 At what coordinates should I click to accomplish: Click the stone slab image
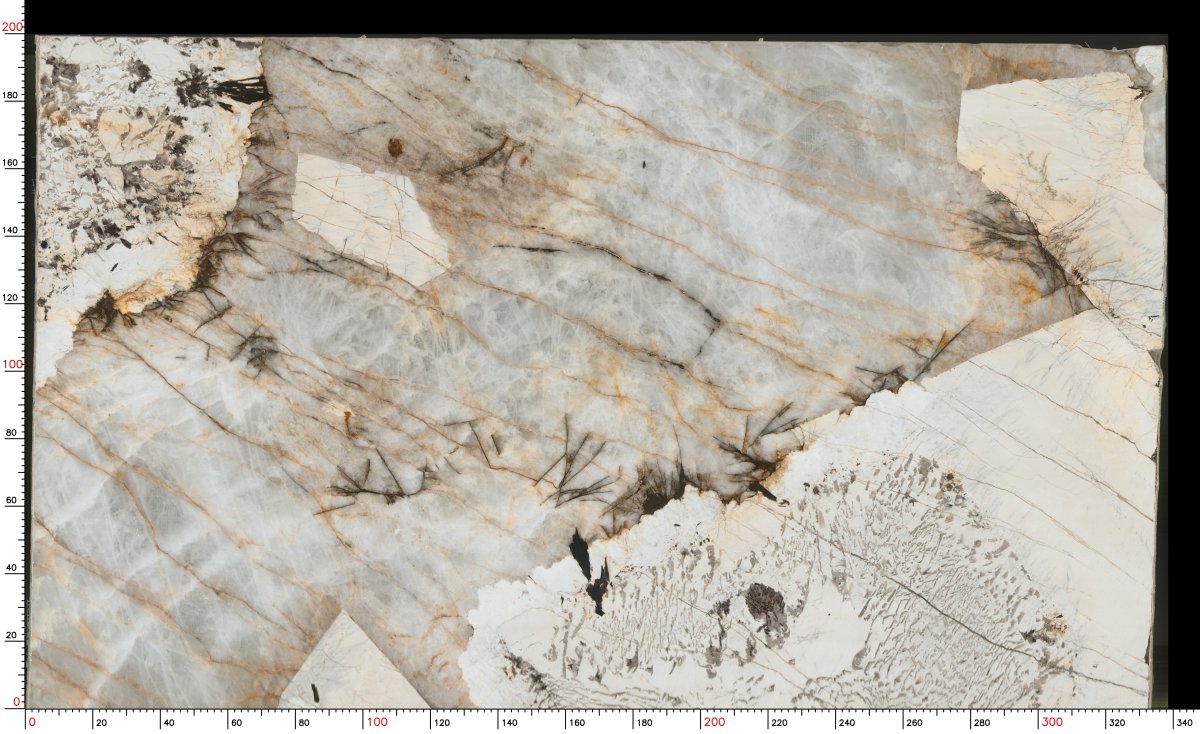pos(600,372)
